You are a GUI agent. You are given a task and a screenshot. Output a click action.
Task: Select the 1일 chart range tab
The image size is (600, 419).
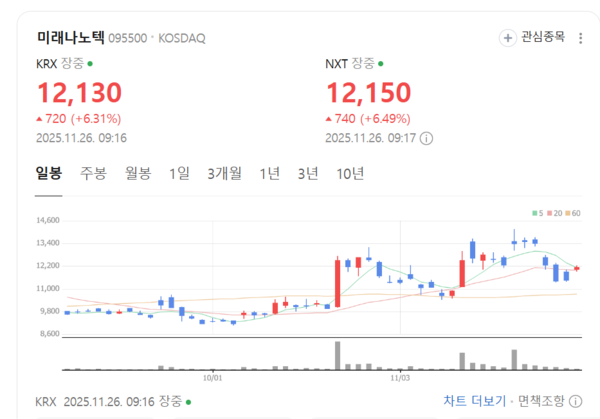tap(179, 173)
